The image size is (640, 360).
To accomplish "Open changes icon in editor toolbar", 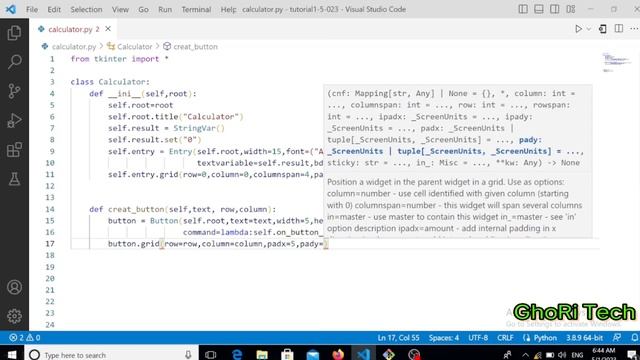I will [603, 29].
